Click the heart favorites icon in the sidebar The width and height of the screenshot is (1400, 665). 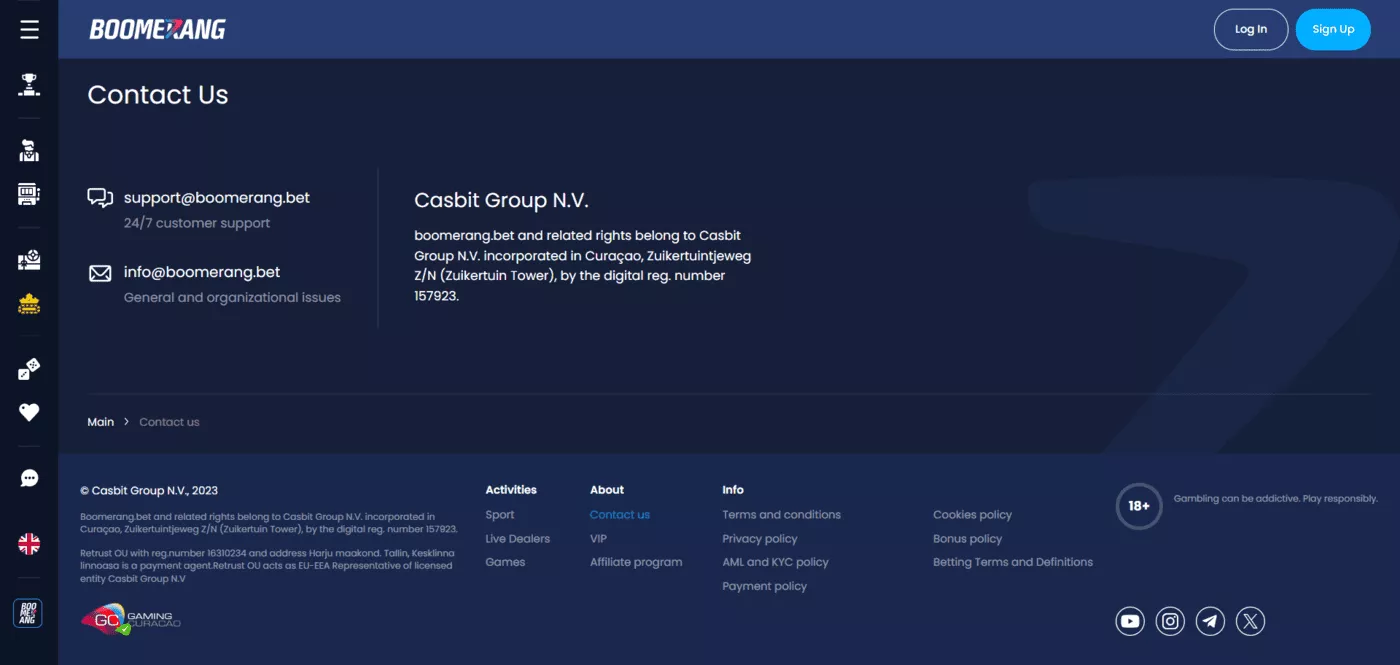29,412
